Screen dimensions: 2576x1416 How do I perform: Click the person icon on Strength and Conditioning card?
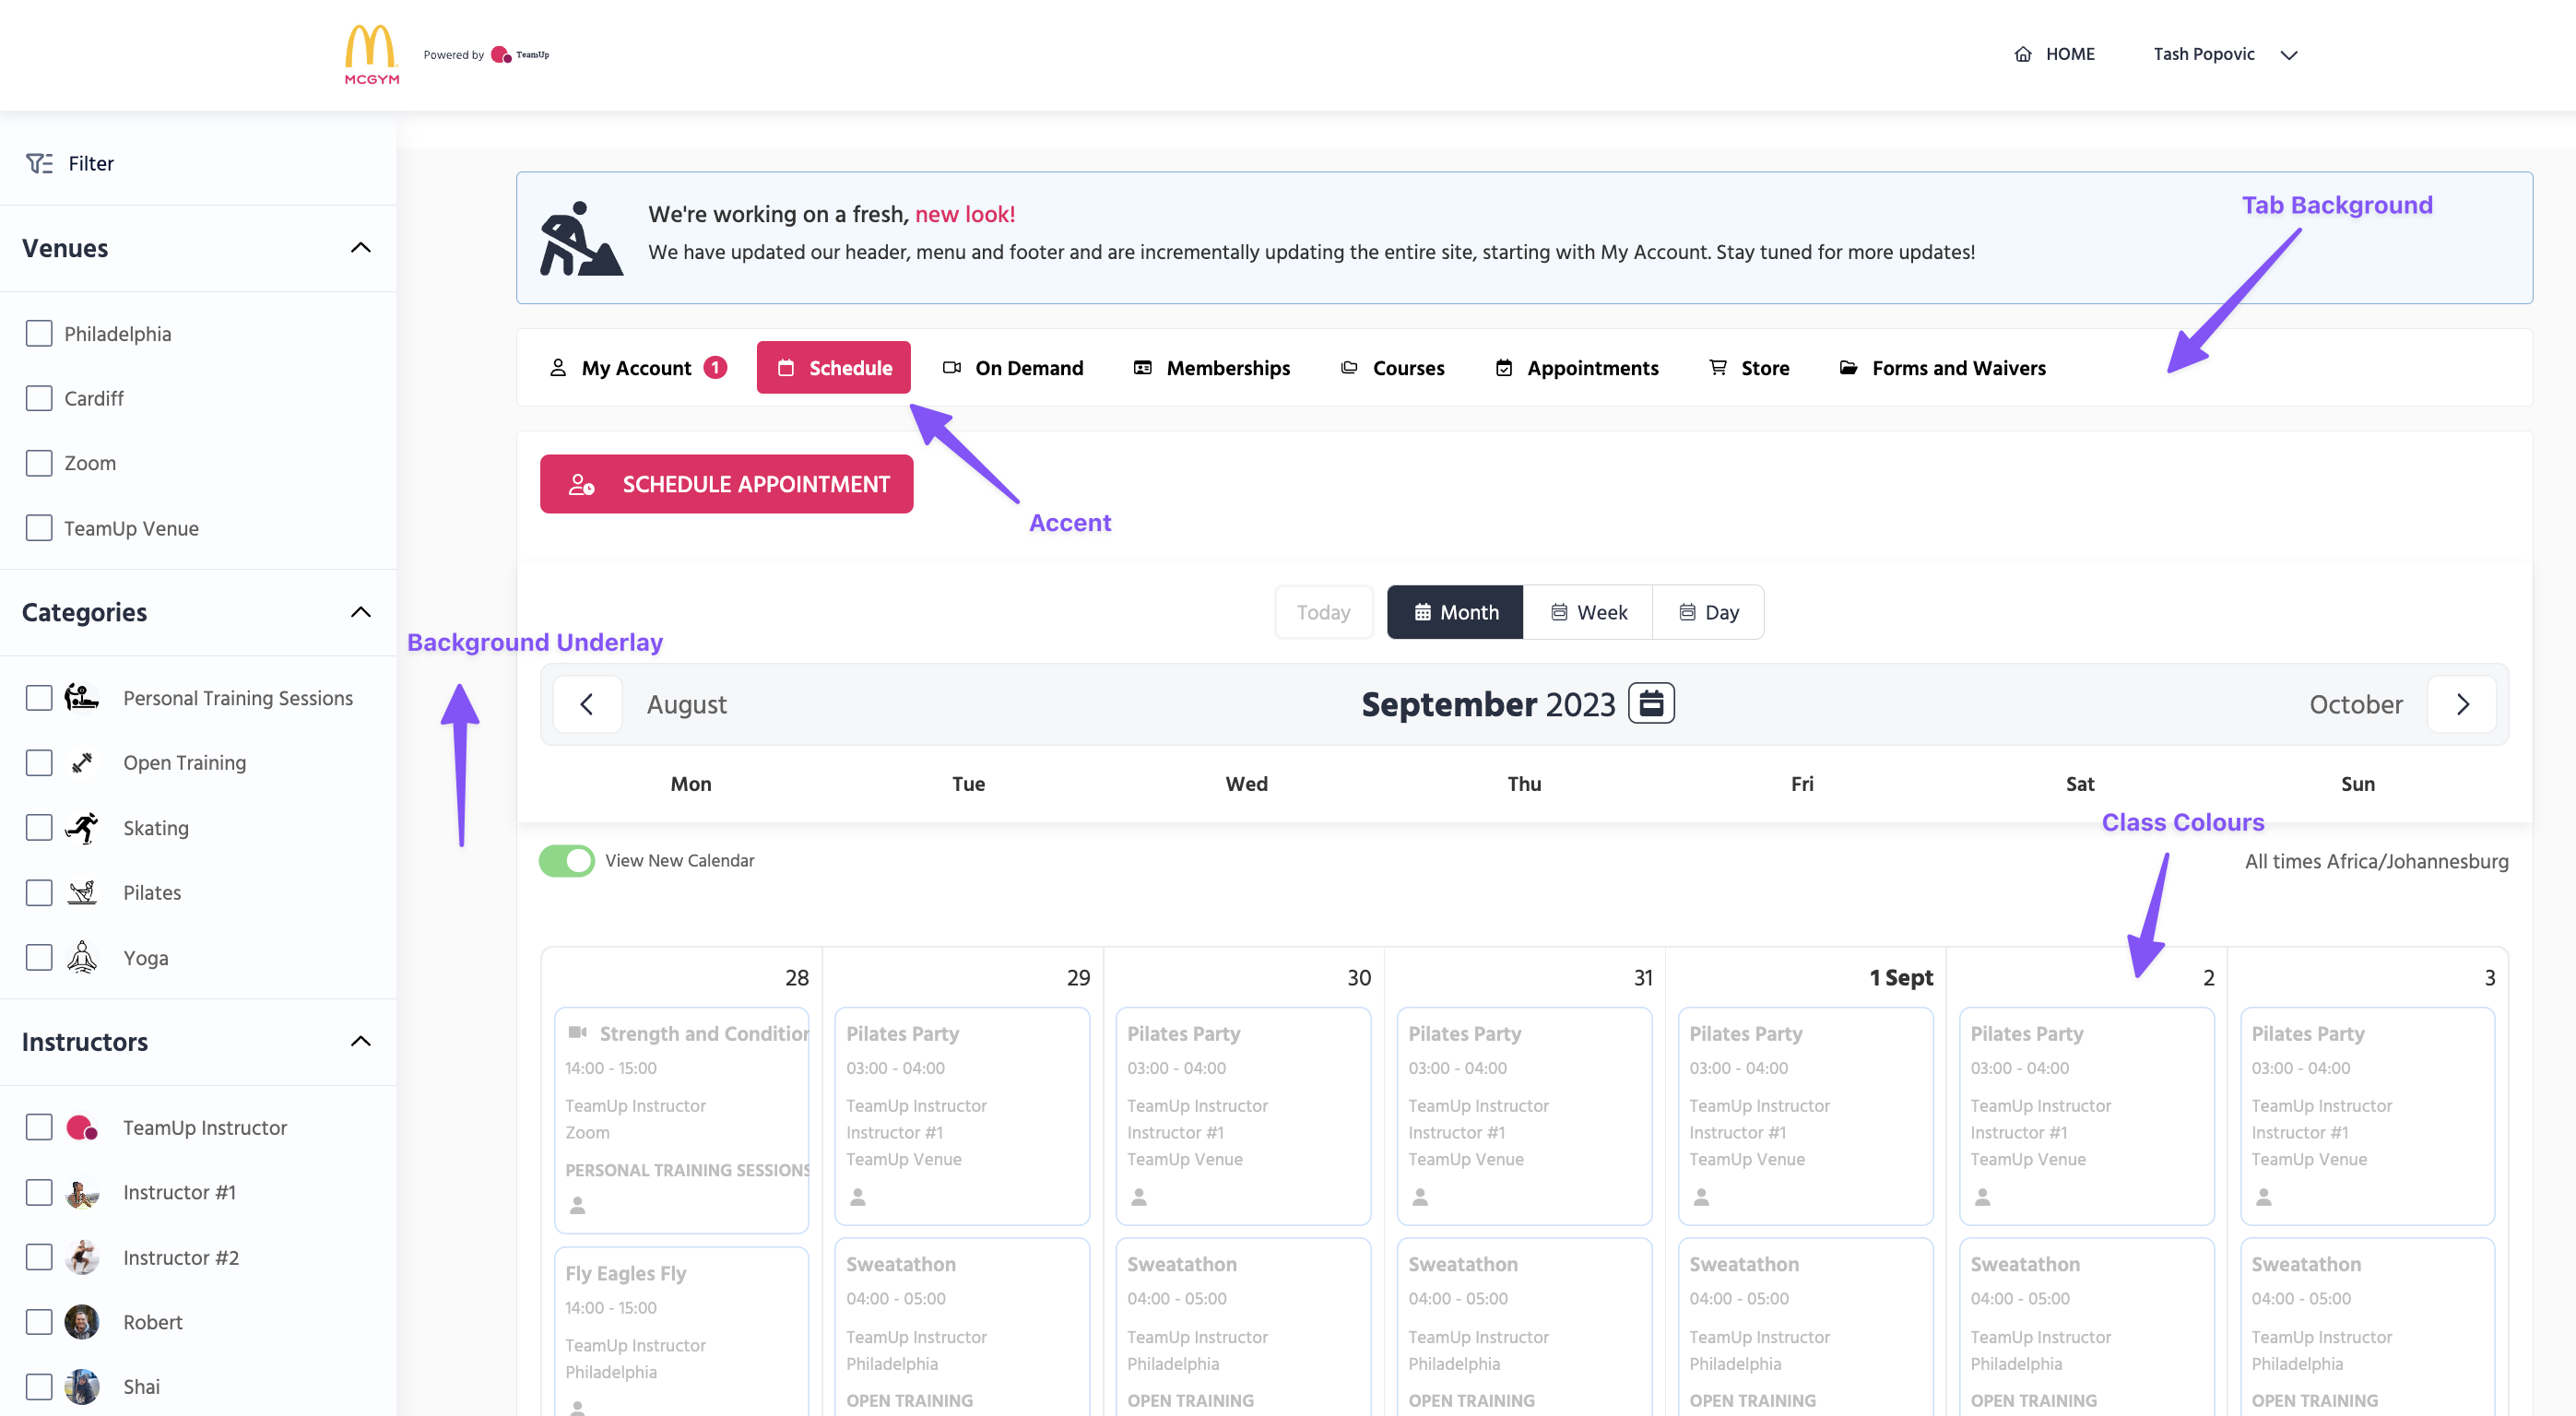(577, 1205)
